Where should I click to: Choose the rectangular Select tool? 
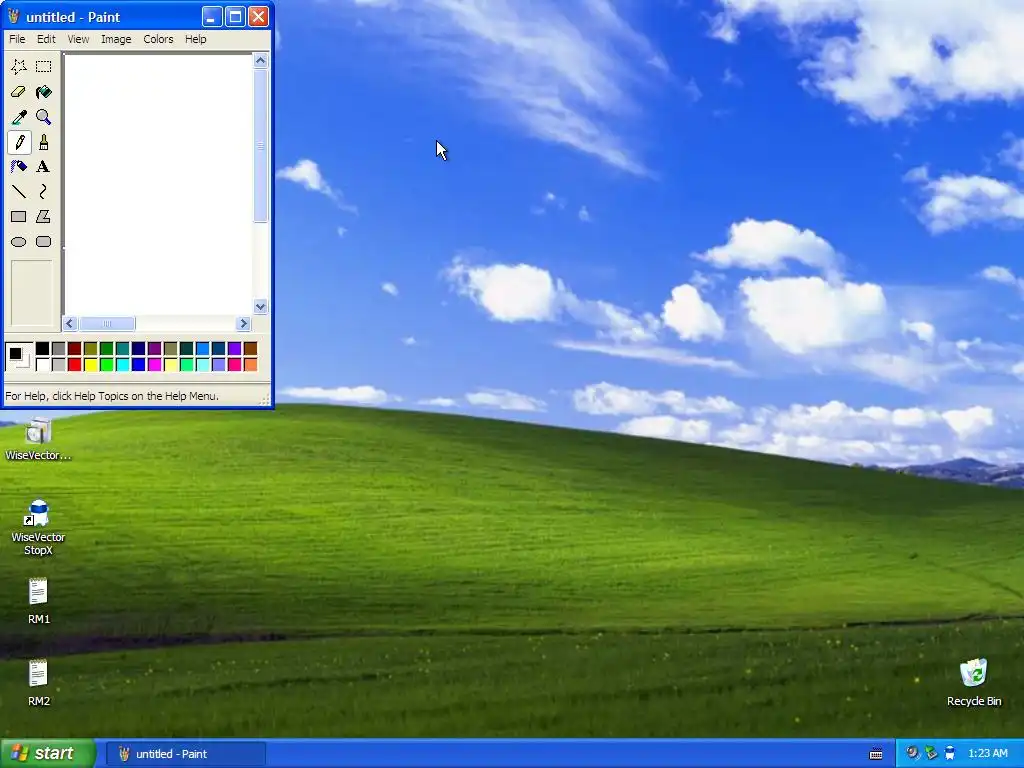click(44, 67)
